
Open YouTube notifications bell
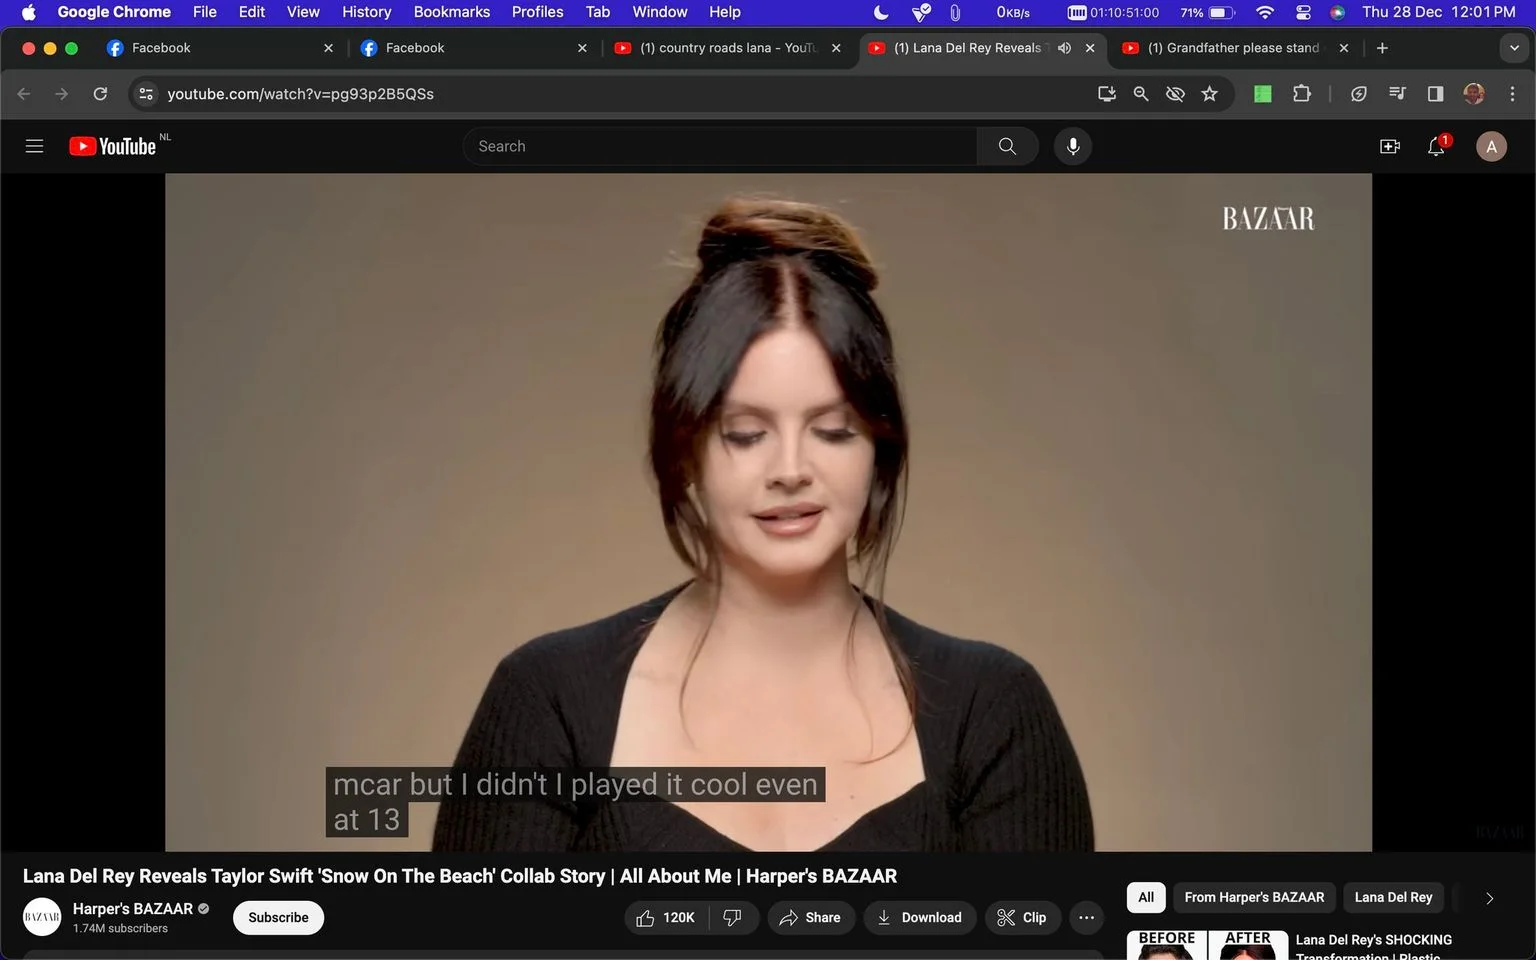pos(1437,146)
